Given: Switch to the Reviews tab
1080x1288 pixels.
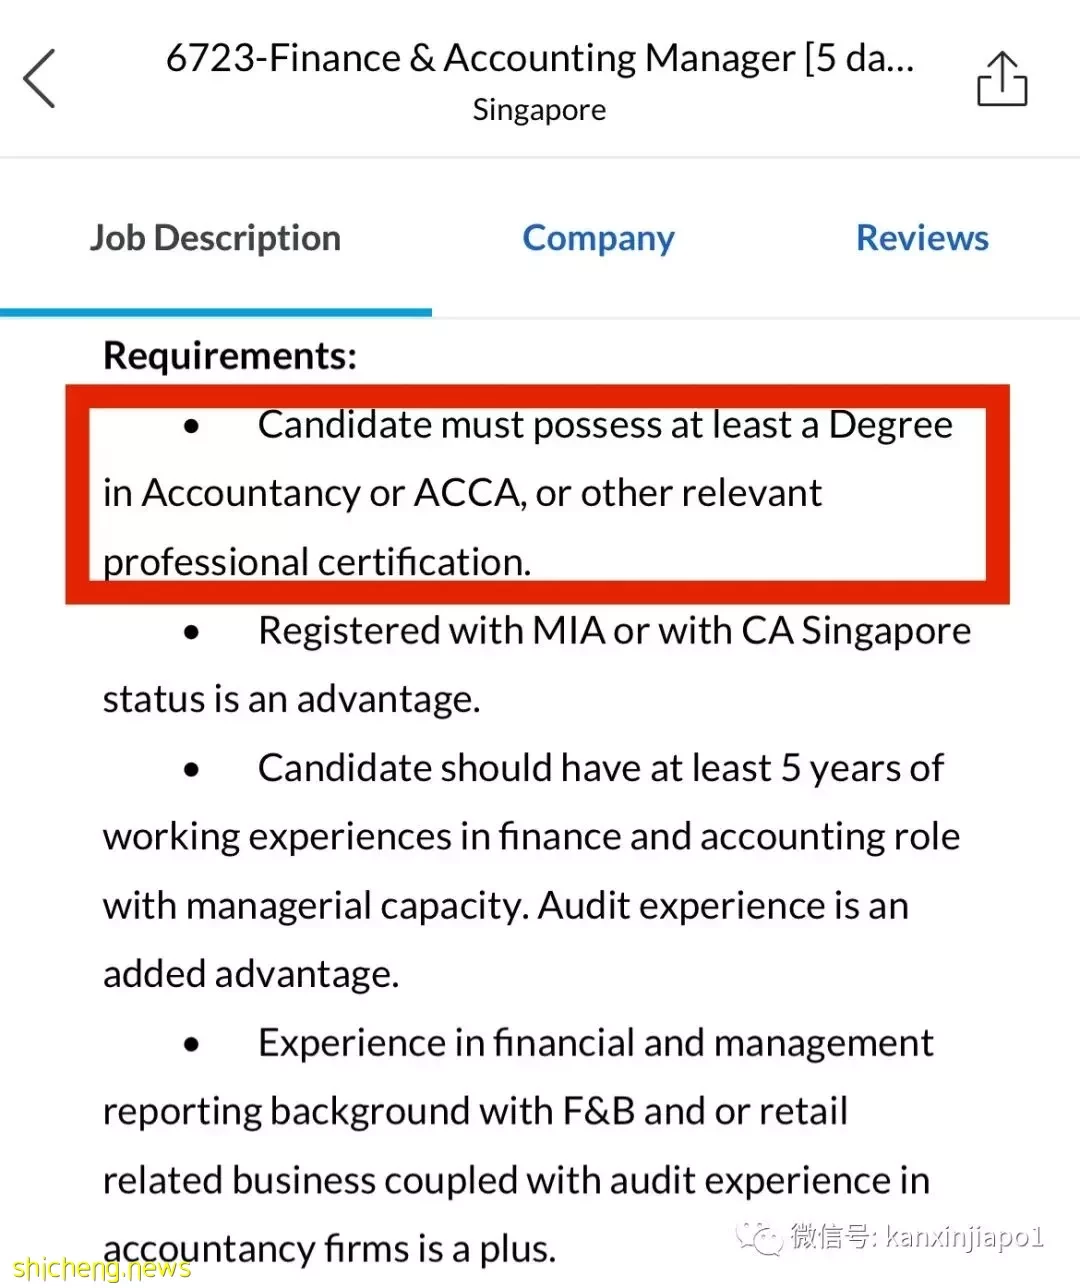Looking at the screenshot, I should [922, 238].
